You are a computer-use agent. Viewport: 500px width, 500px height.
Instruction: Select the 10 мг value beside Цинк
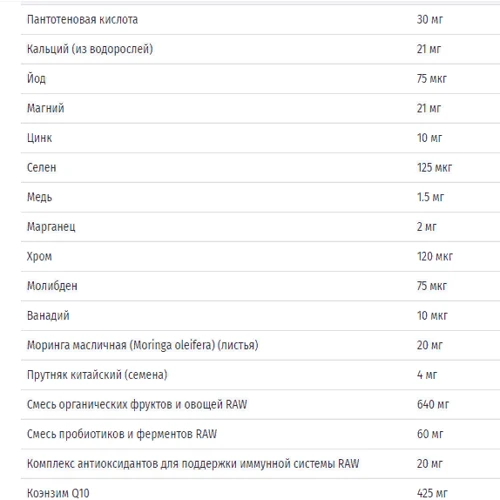tap(429, 138)
